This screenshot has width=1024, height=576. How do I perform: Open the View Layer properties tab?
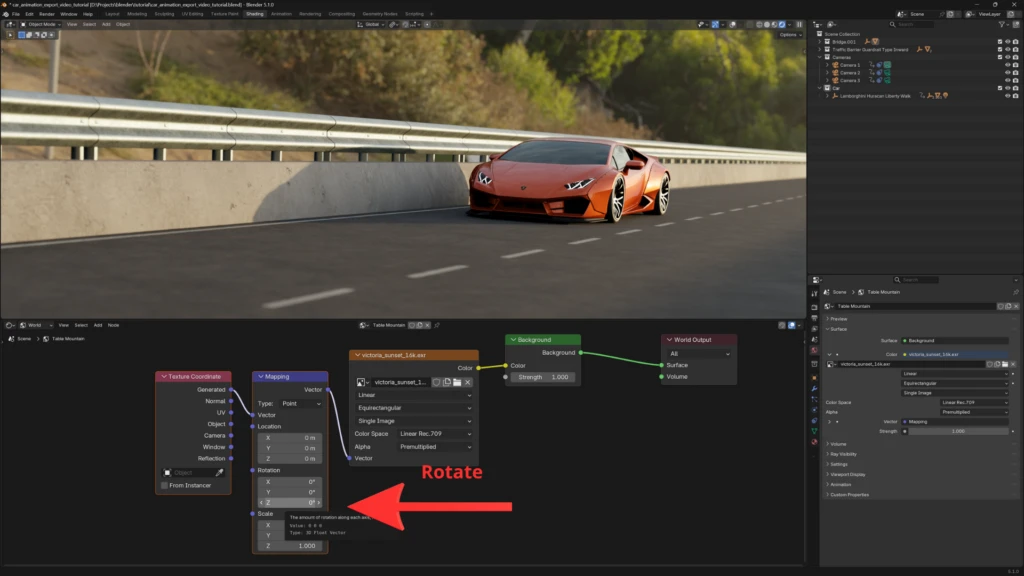[814, 328]
